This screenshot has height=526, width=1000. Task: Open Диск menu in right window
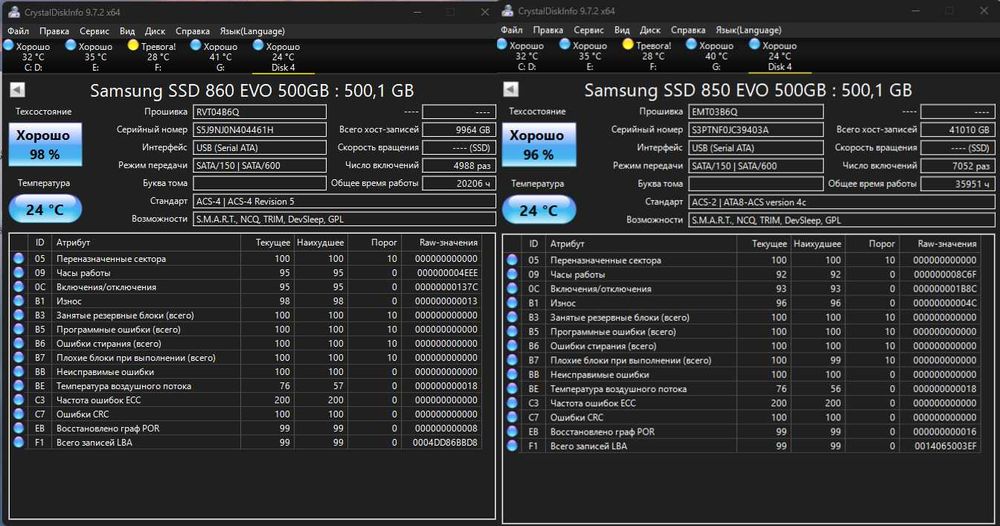(650, 30)
